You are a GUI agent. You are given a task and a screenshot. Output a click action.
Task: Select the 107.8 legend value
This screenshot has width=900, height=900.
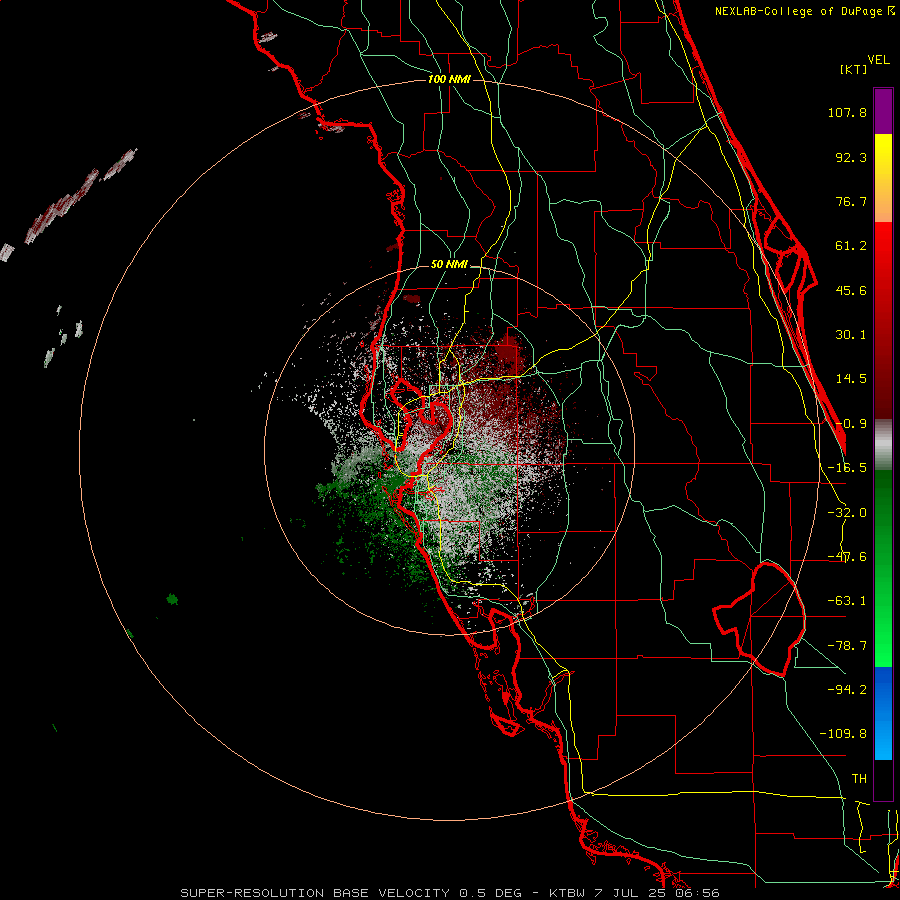coord(847,112)
